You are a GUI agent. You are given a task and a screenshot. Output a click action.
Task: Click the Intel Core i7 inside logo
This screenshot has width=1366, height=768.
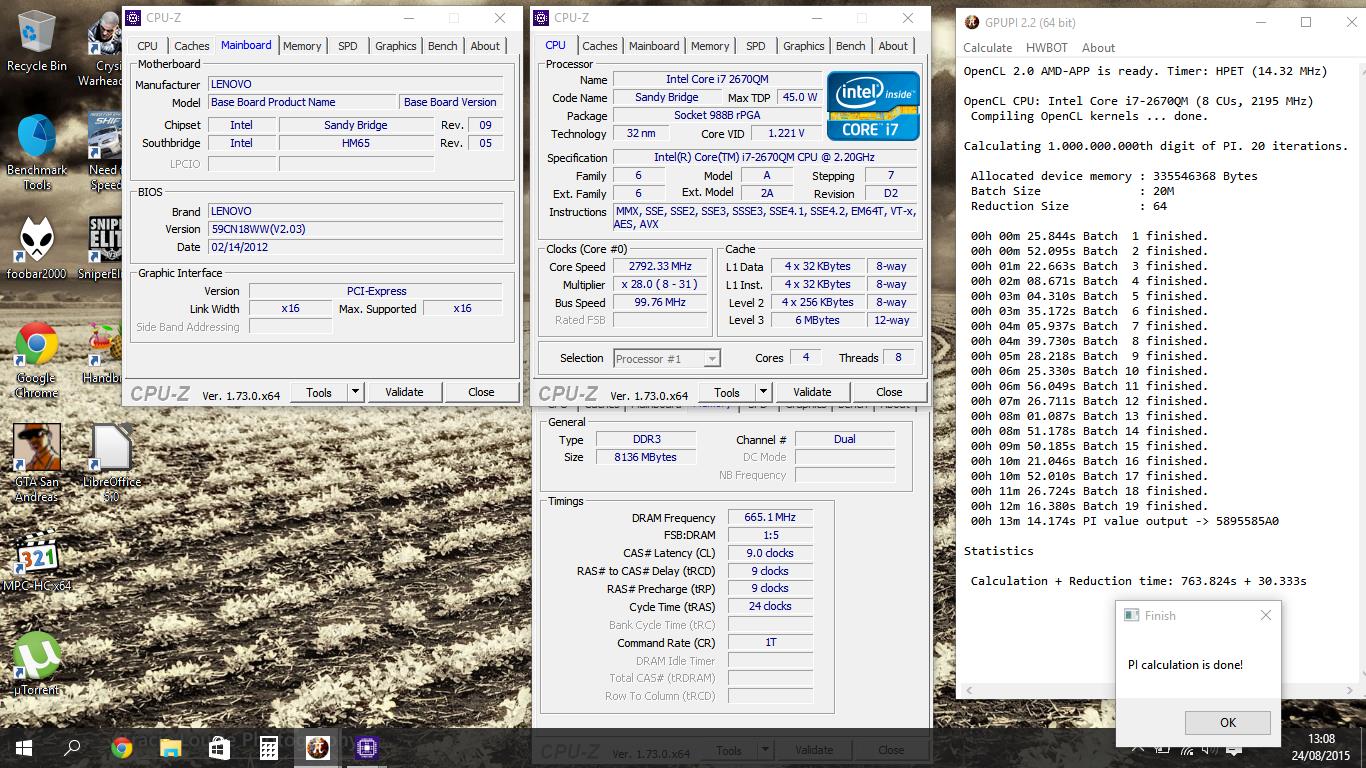873,104
